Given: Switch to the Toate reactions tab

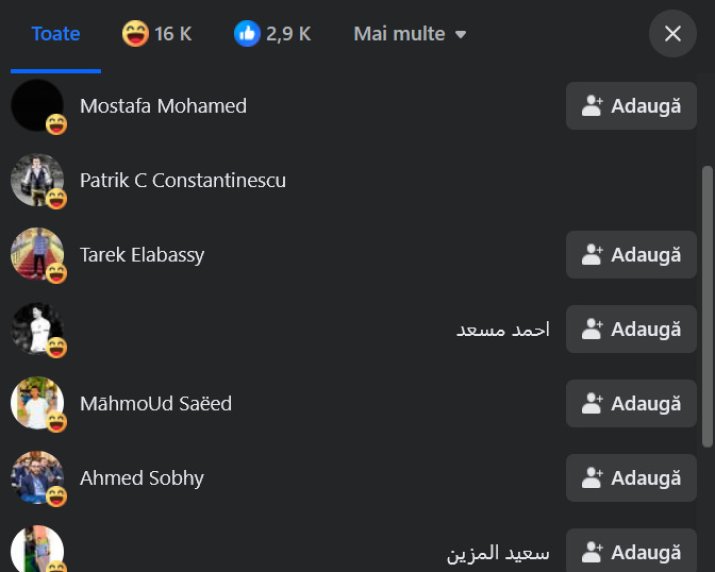Looking at the screenshot, I should tap(56, 34).
